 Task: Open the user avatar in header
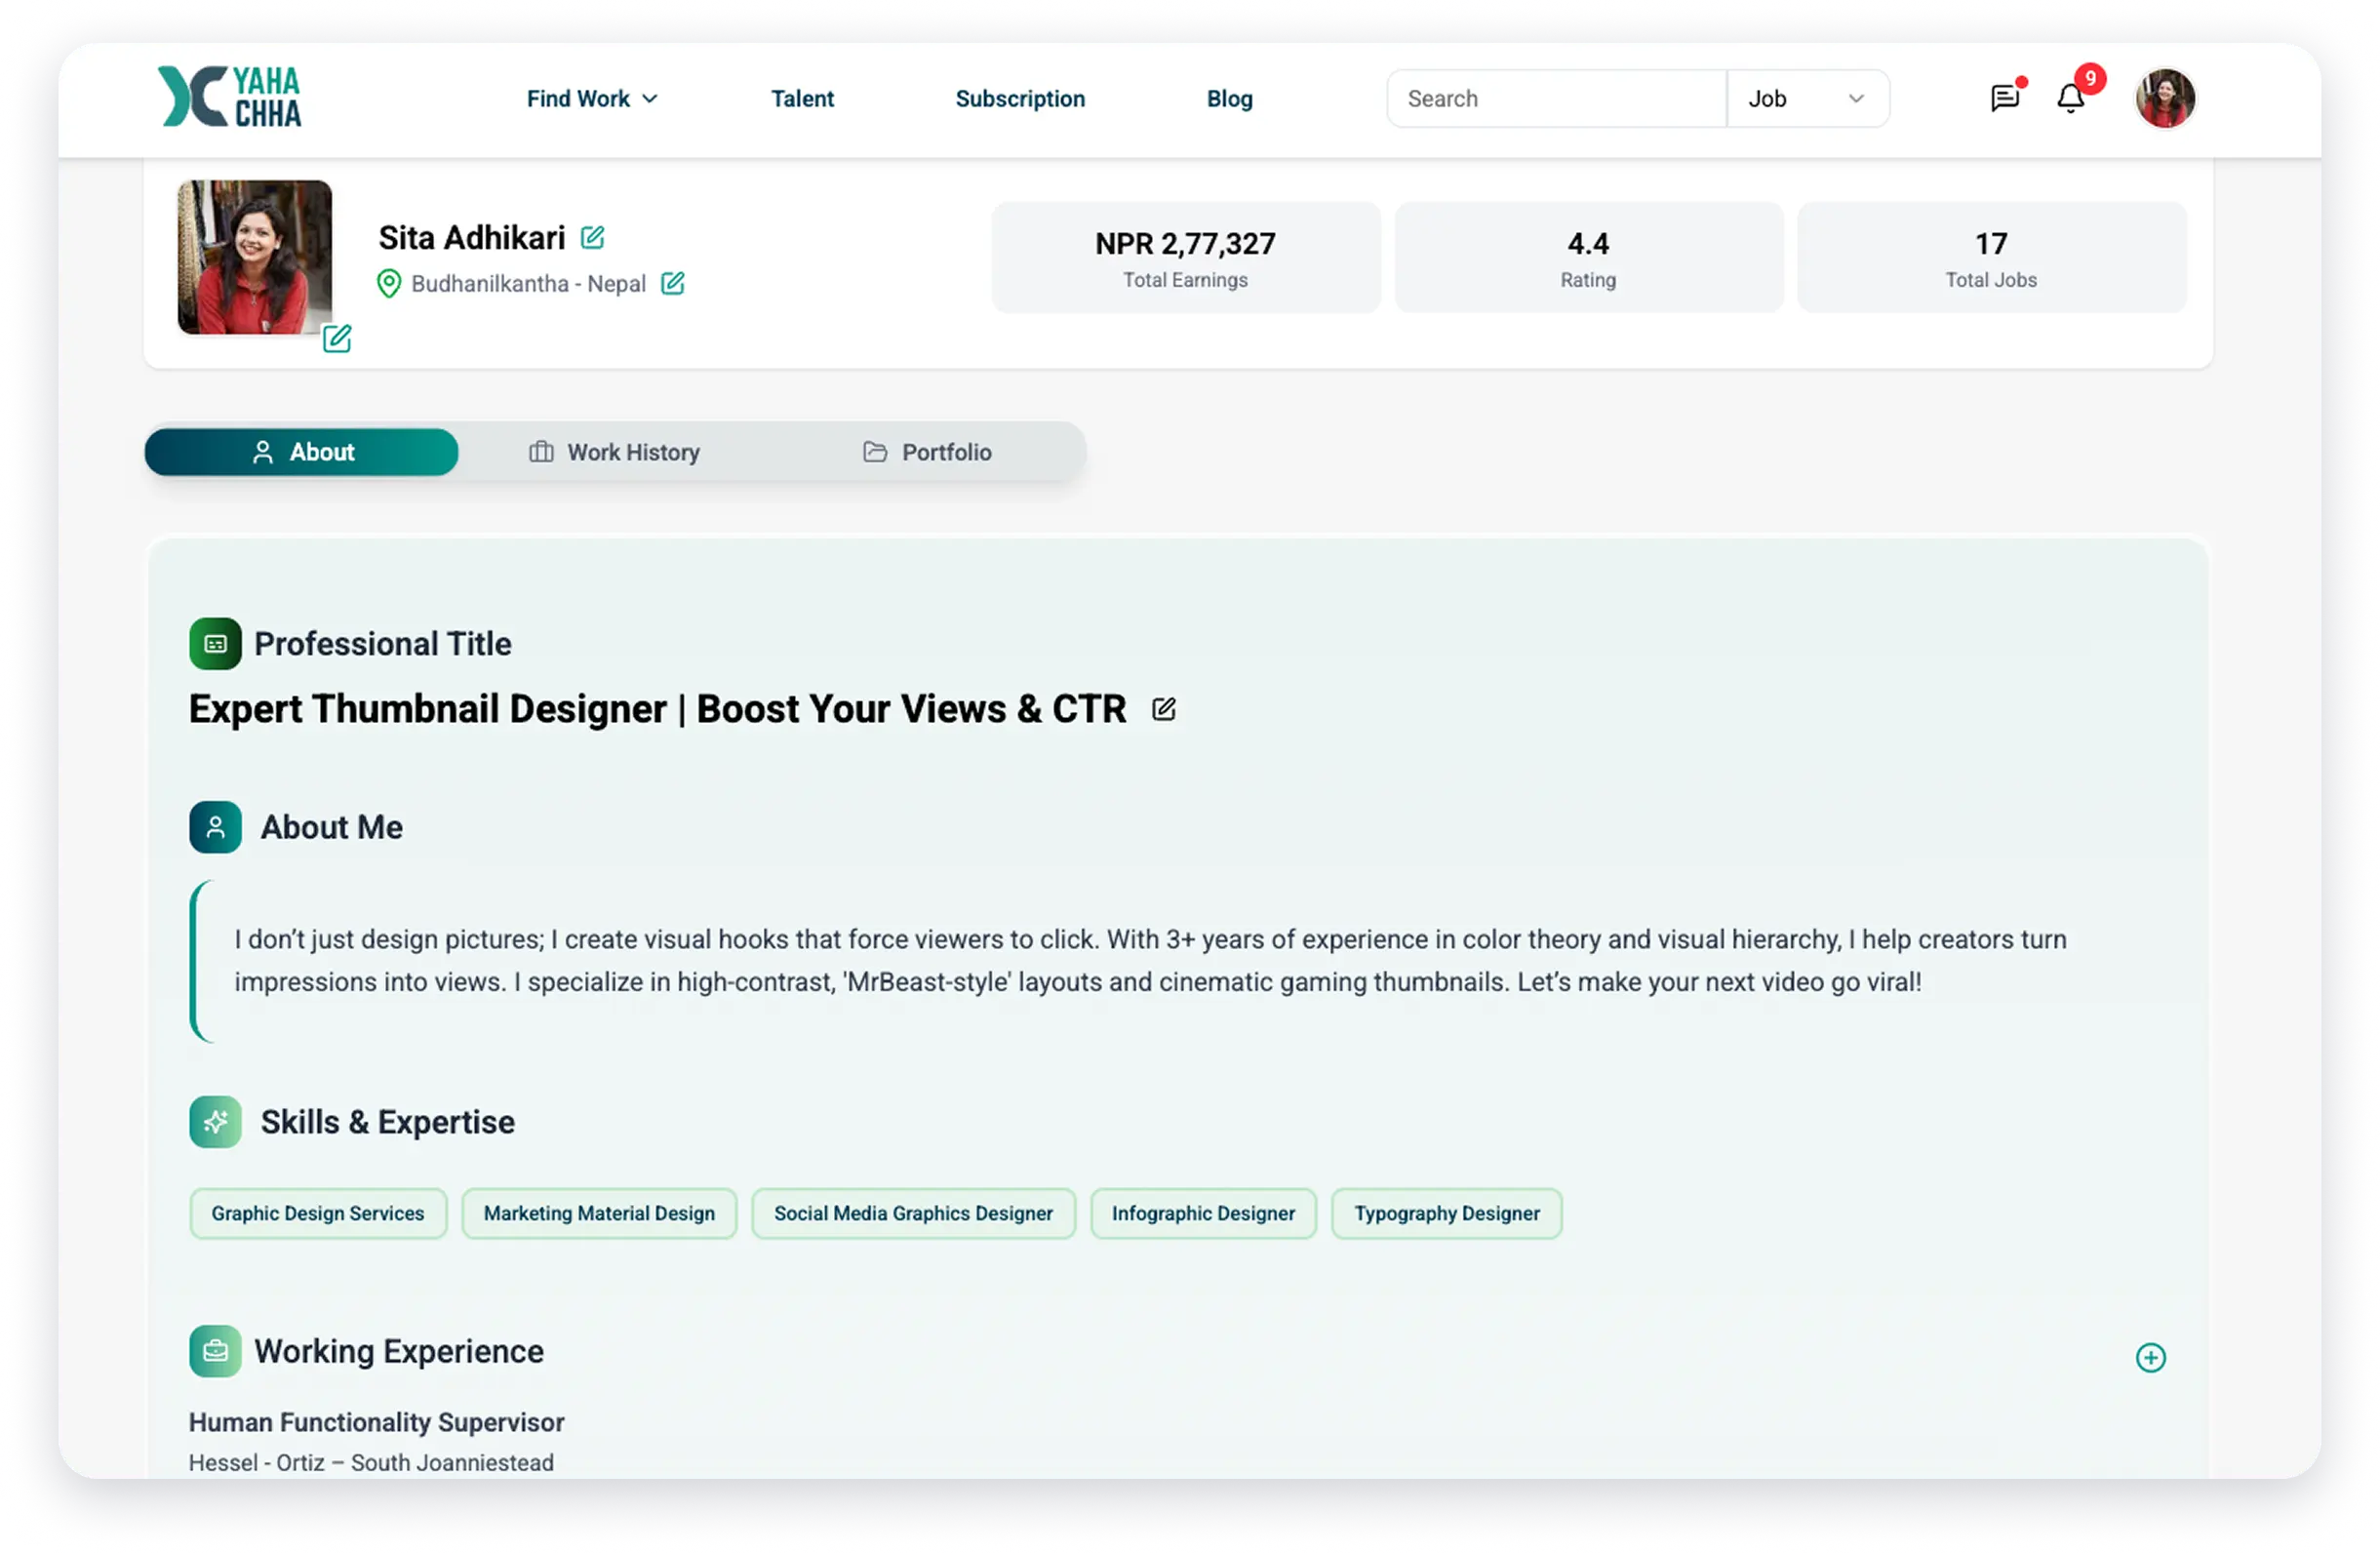pyautogui.click(x=2164, y=98)
